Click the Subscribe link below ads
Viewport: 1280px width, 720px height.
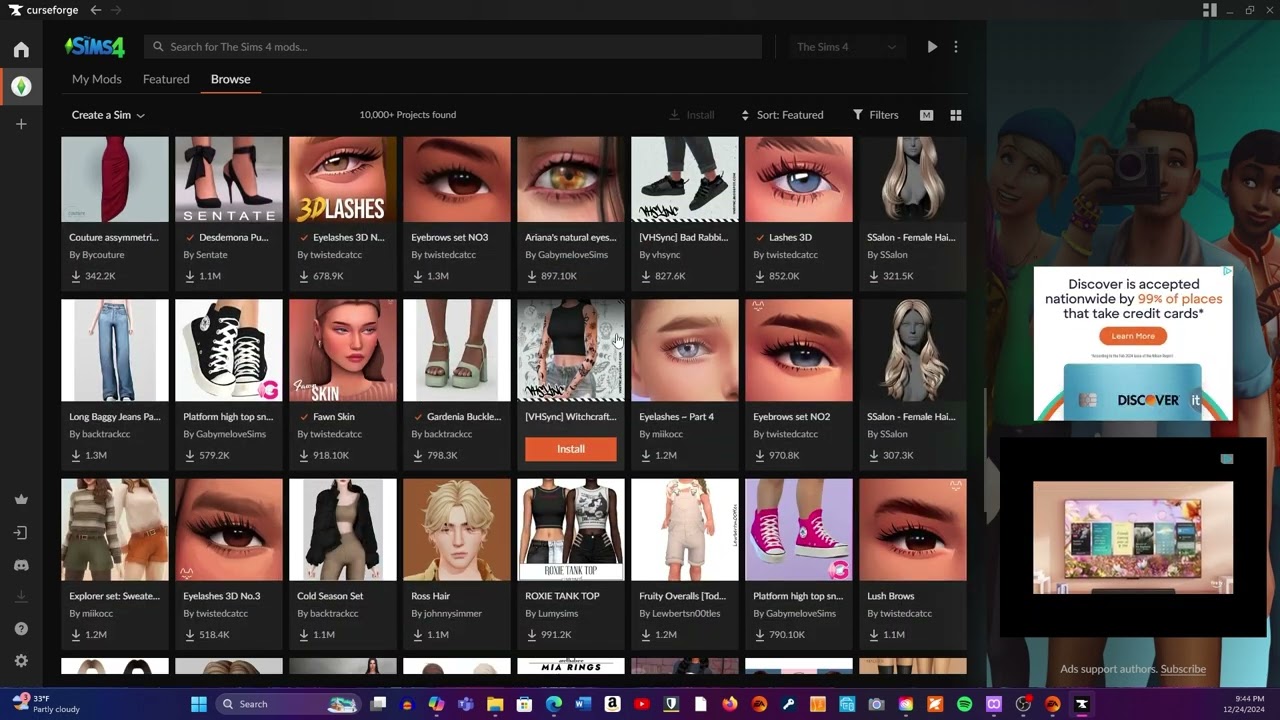pyautogui.click(x=1183, y=669)
